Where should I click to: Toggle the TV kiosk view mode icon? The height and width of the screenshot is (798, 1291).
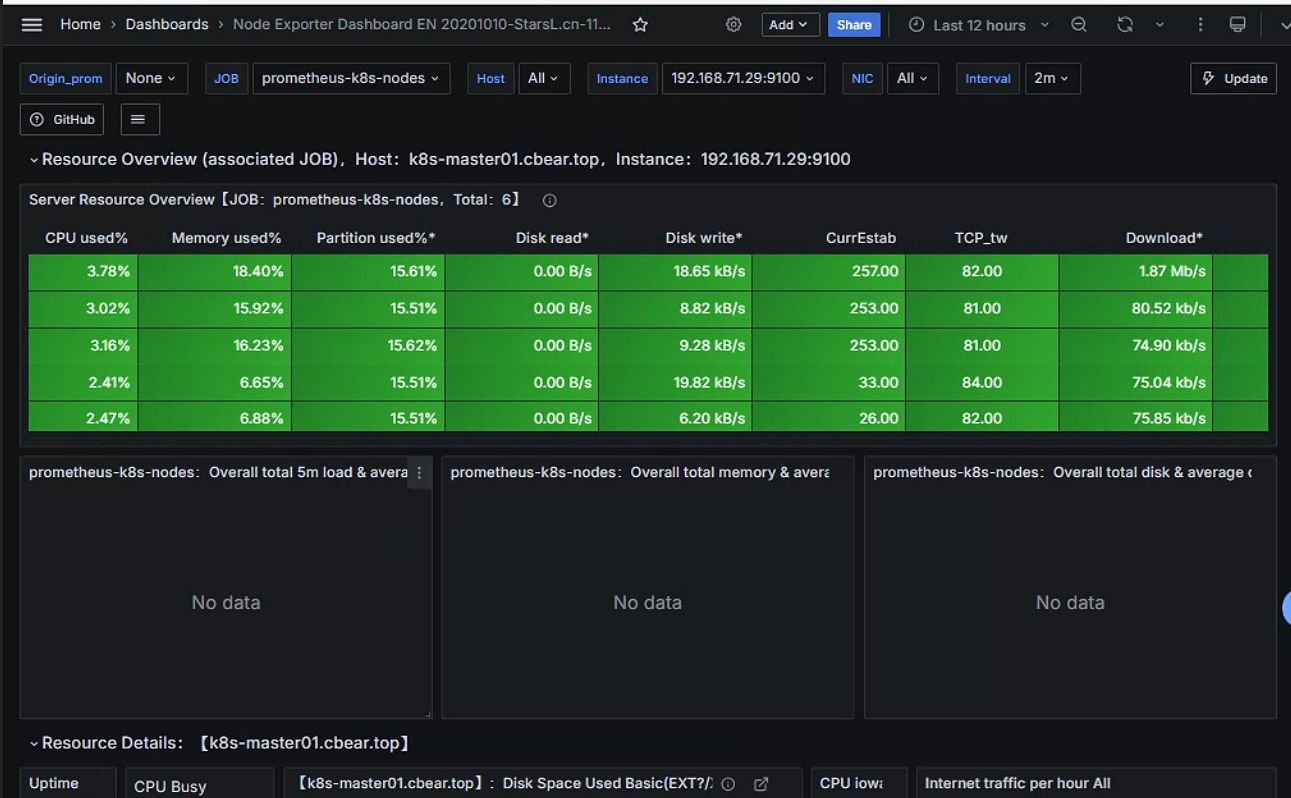[1238, 25]
